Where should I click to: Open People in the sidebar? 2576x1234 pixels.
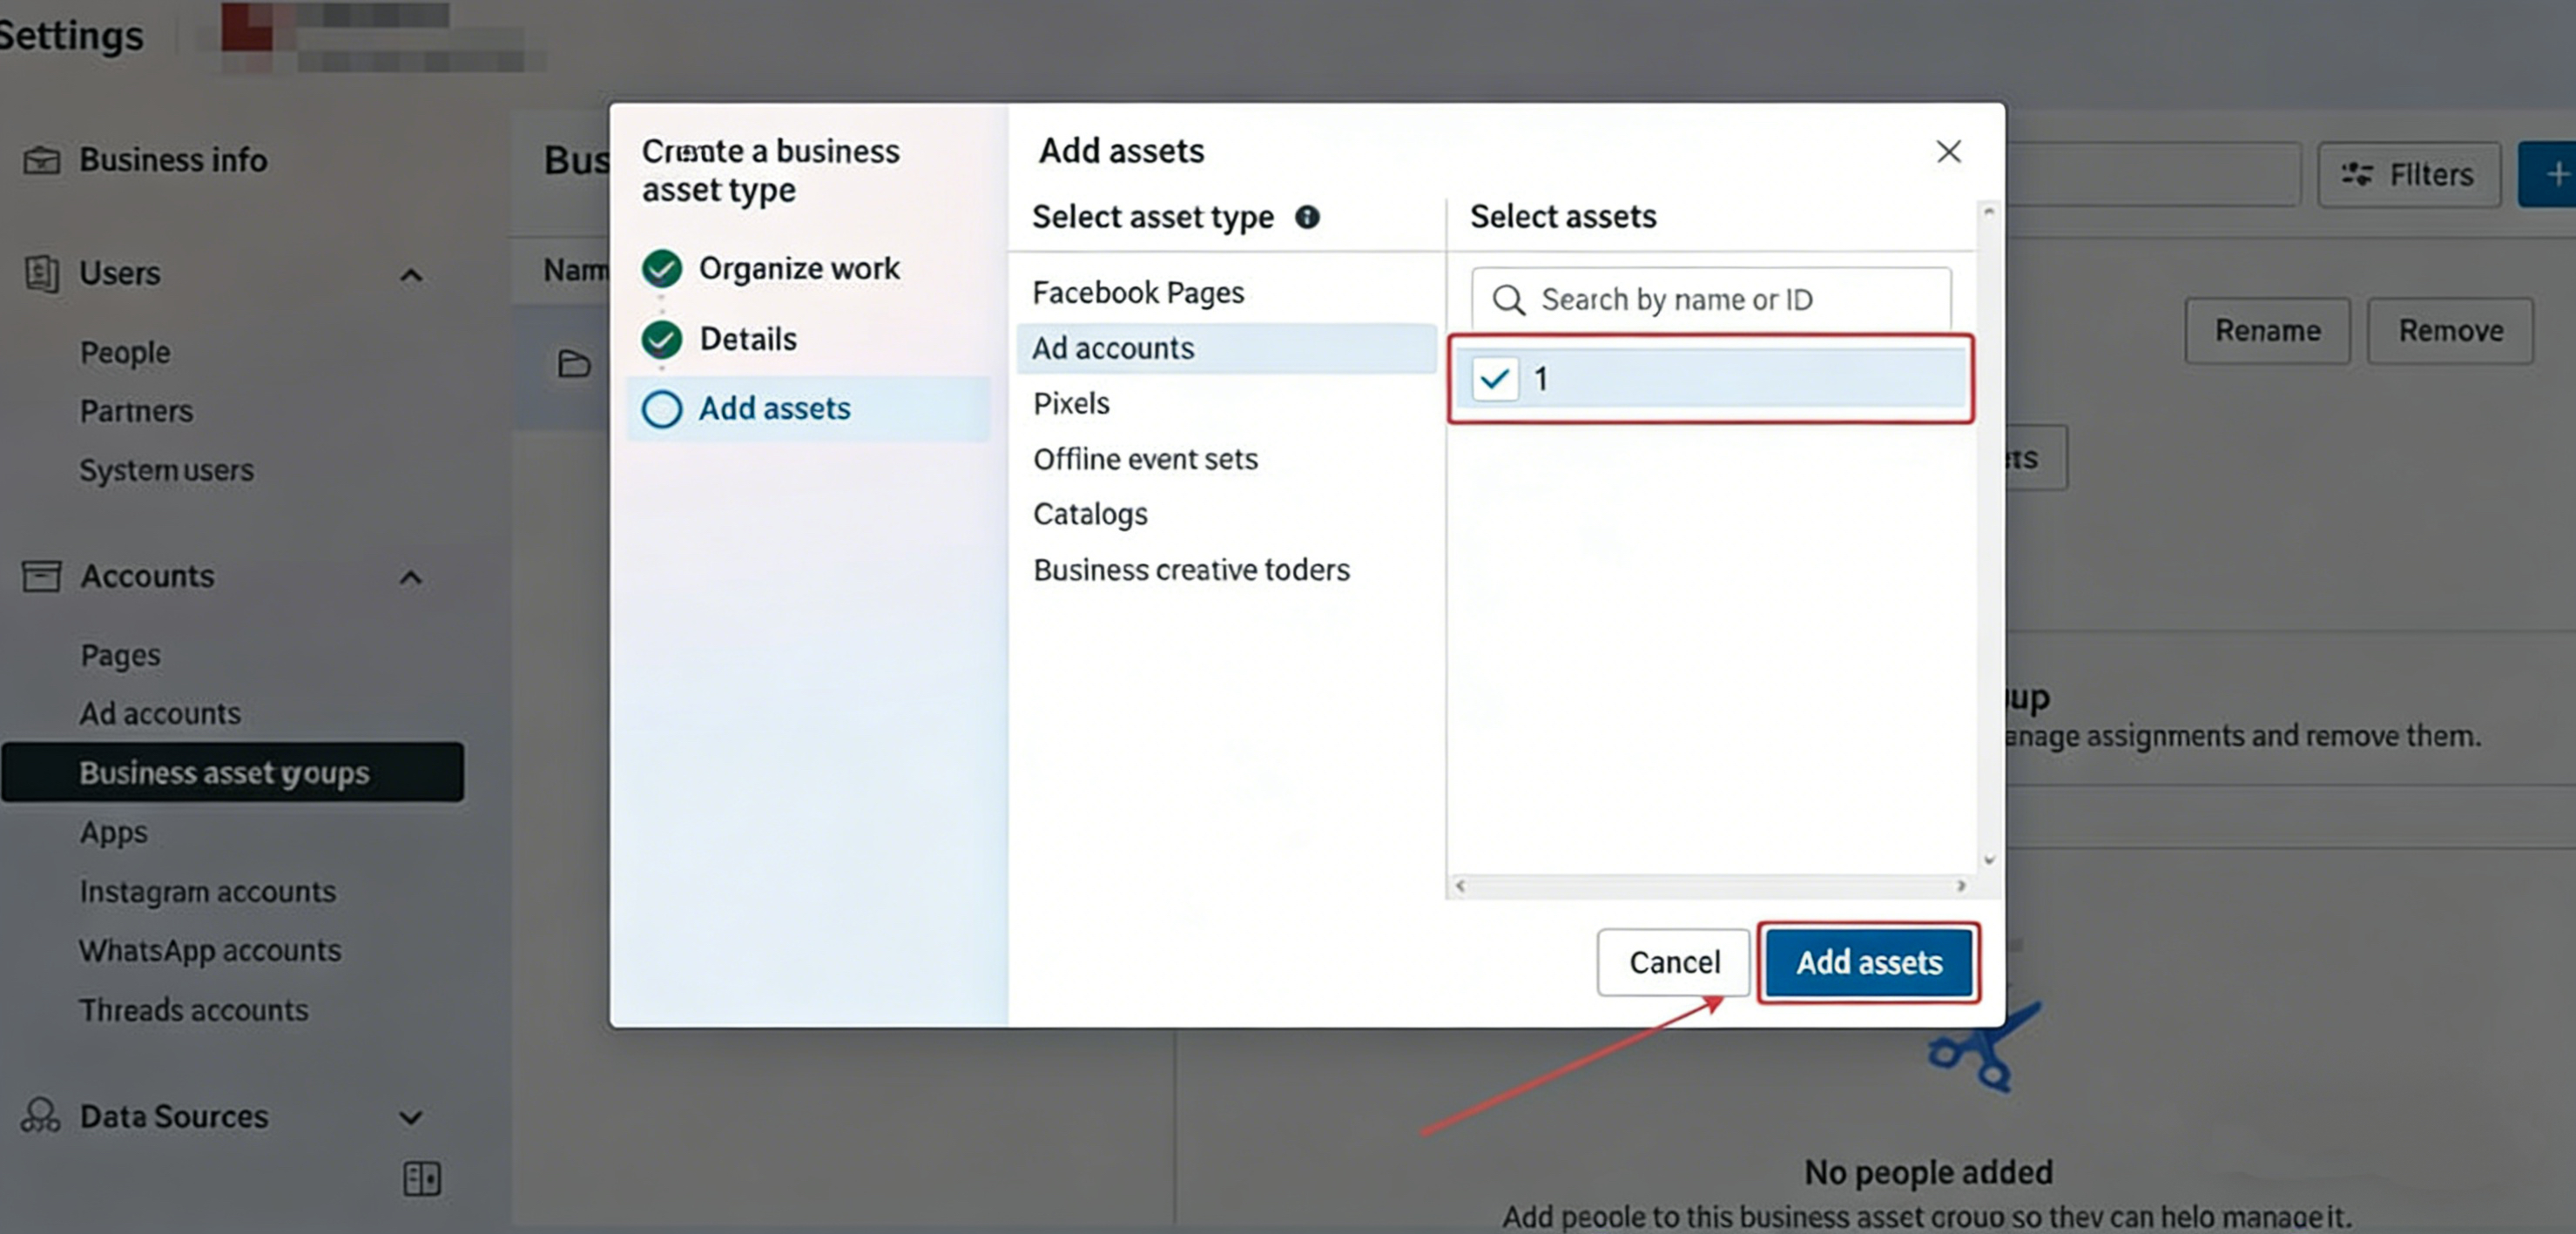[125, 352]
